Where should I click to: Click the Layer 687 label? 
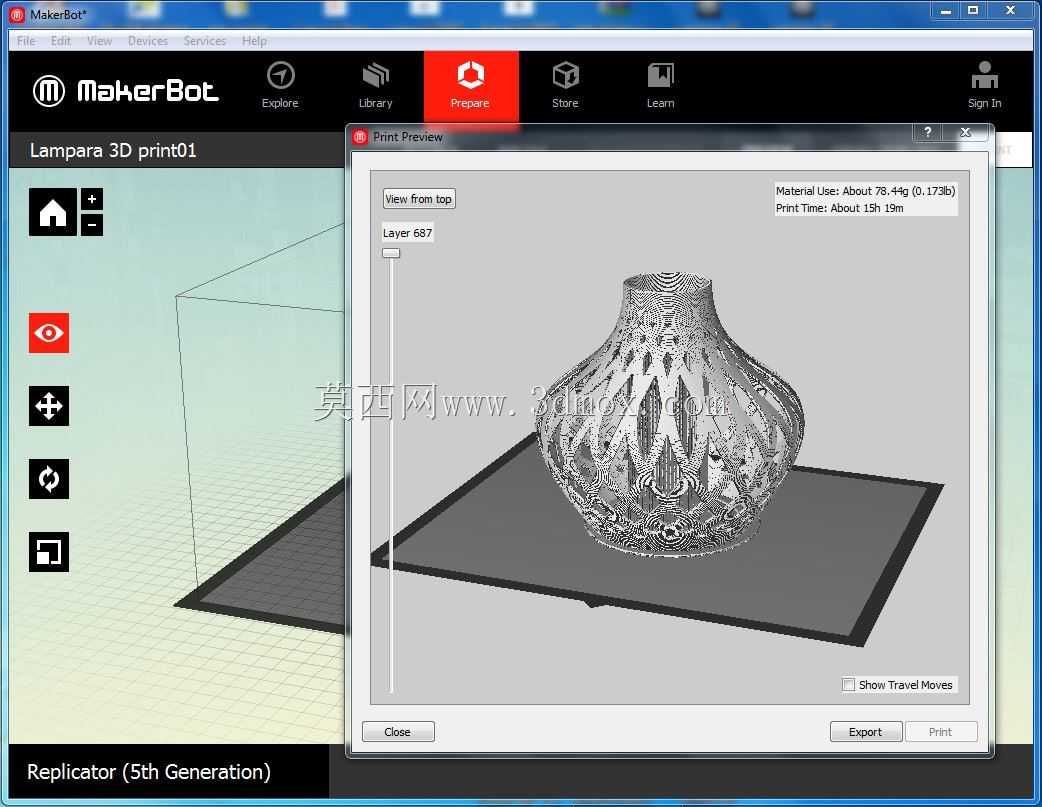[x=407, y=233]
